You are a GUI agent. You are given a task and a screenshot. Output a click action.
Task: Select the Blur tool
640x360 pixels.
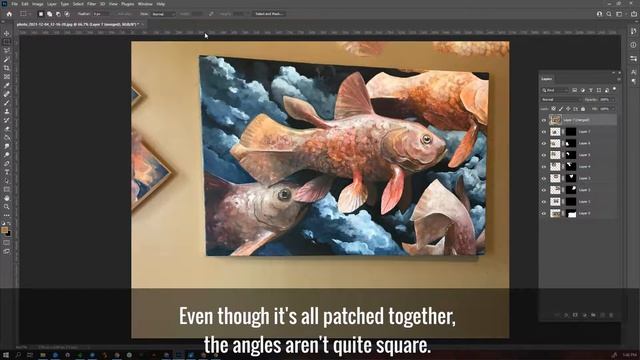(x=7, y=146)
